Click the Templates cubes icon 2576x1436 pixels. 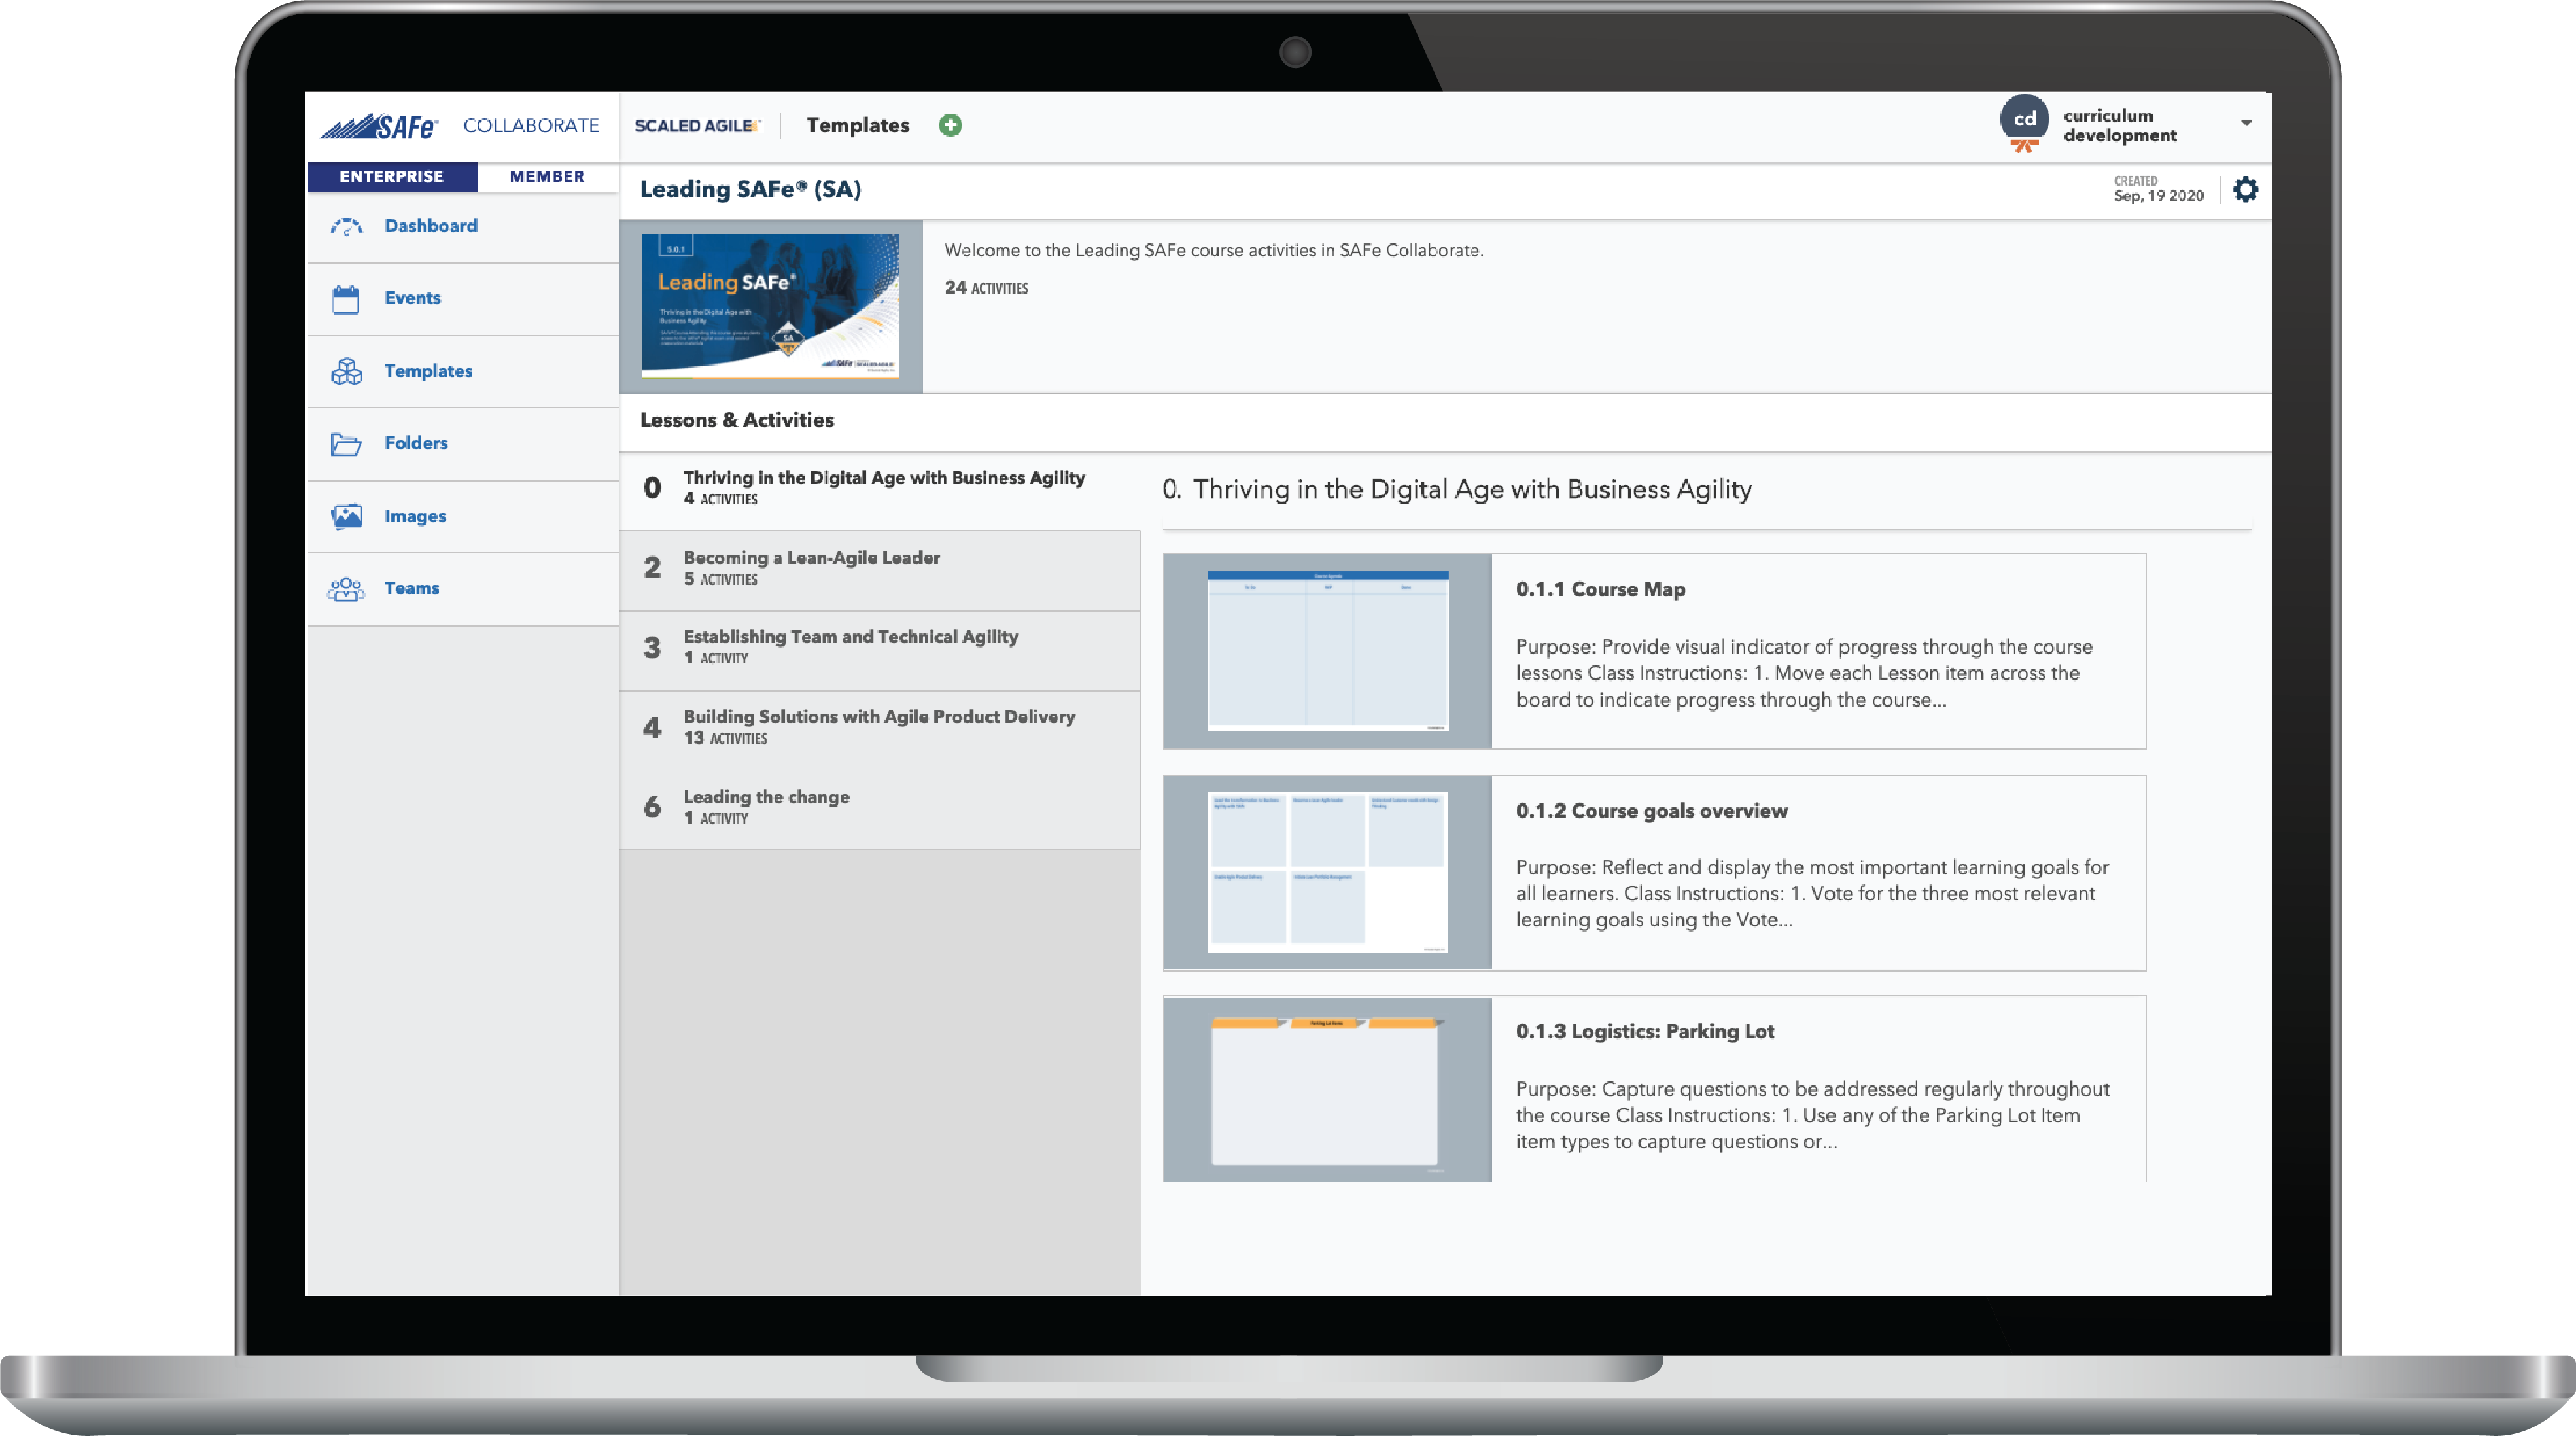(347, 371)
